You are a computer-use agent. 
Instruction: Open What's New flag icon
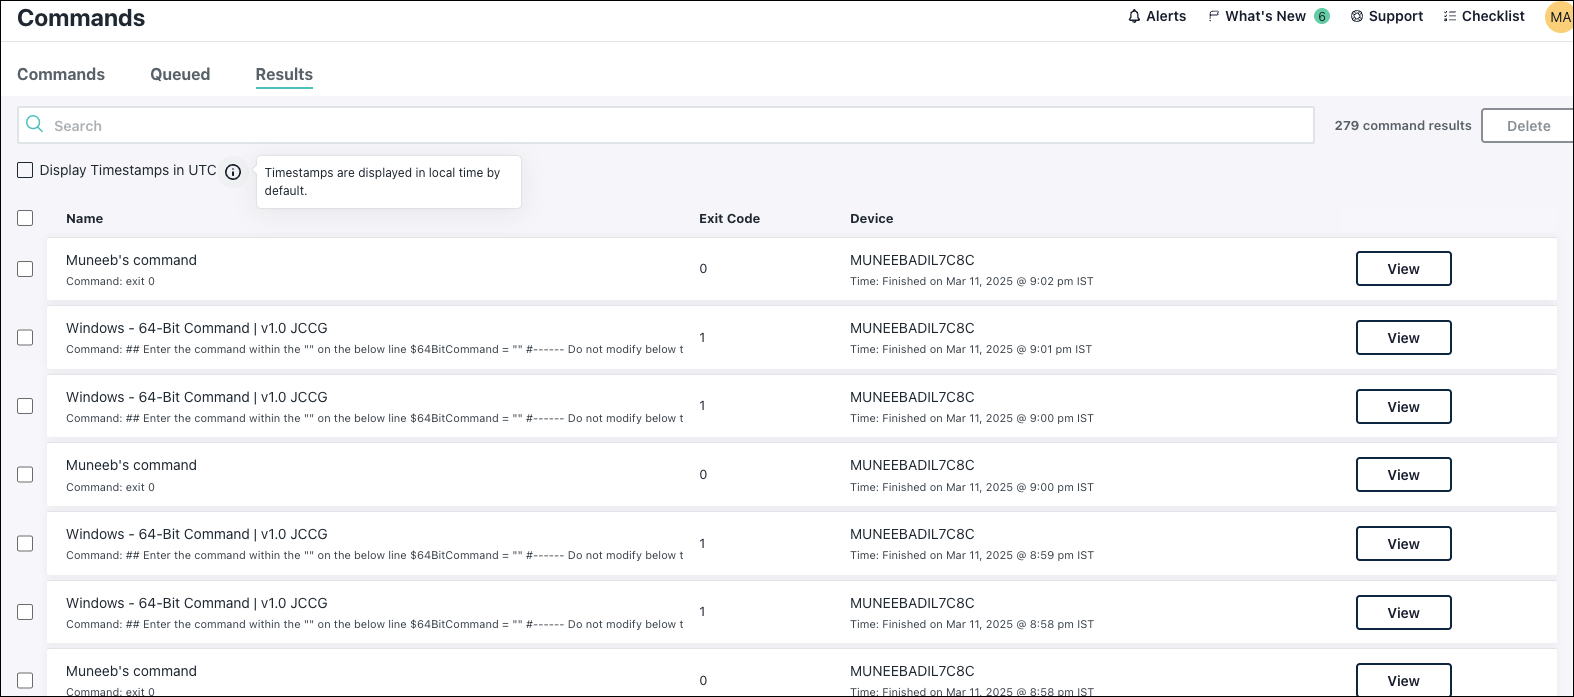coord(1213,16)
